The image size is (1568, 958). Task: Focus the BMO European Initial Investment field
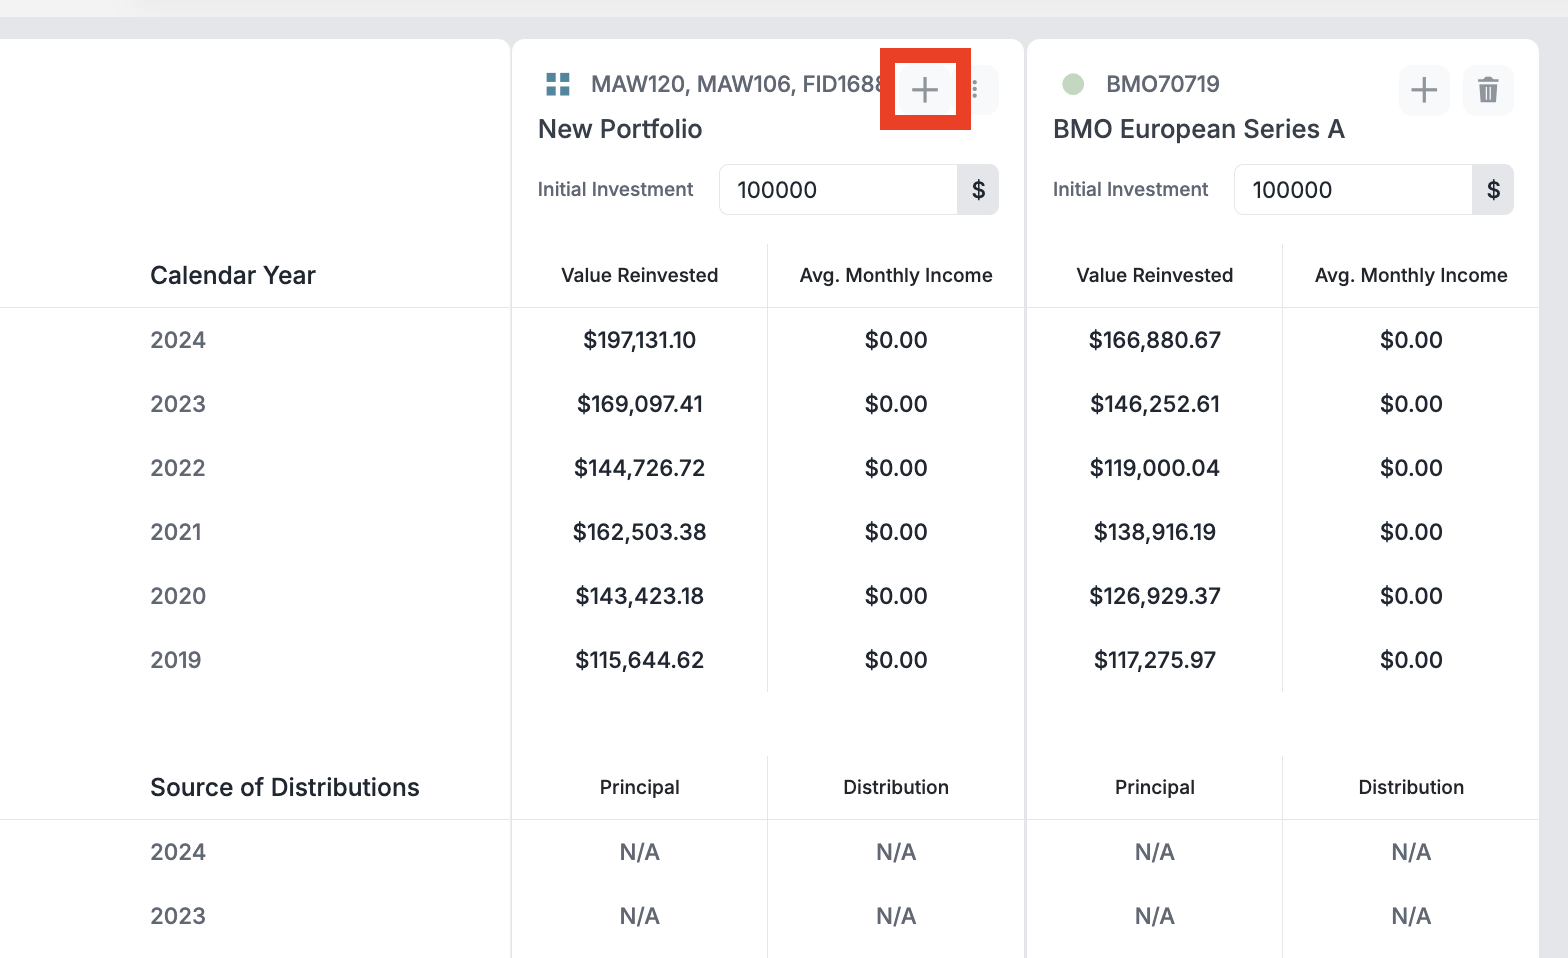[x=1353, y=190]
